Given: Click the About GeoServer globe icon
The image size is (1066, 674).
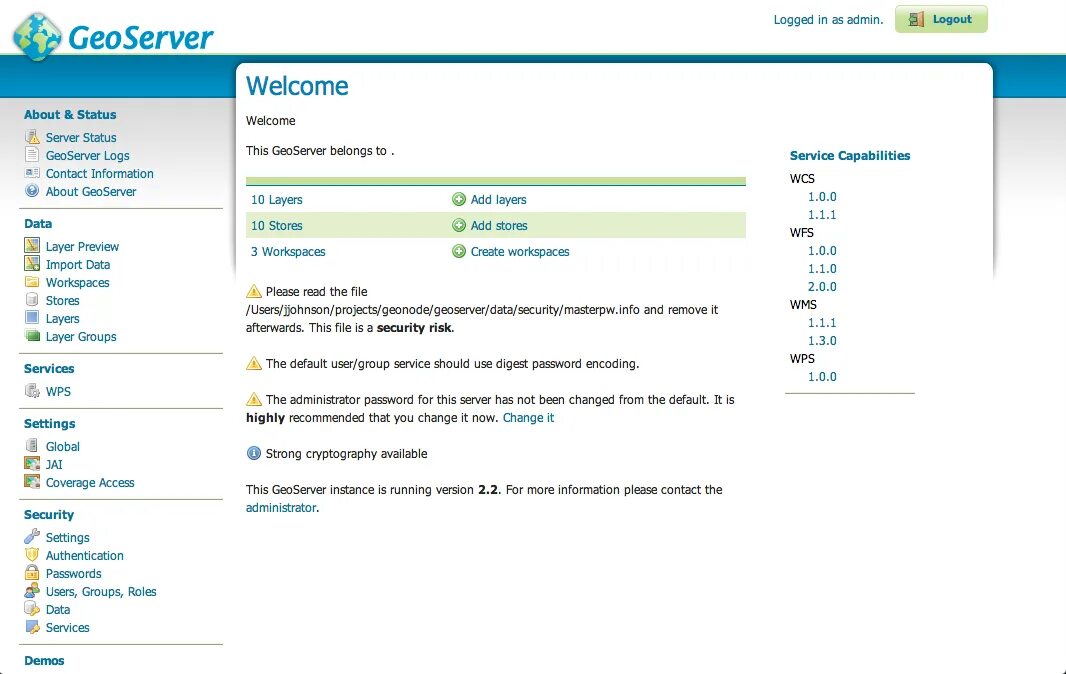Looking at the screenshot, I should click(32, 191).
